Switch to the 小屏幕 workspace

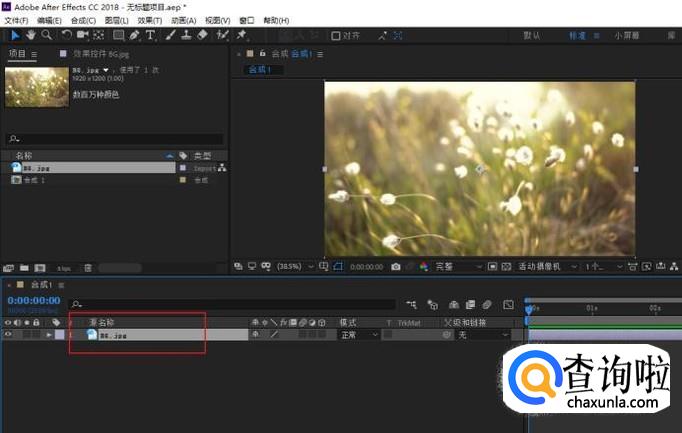(x=629, y=35)
